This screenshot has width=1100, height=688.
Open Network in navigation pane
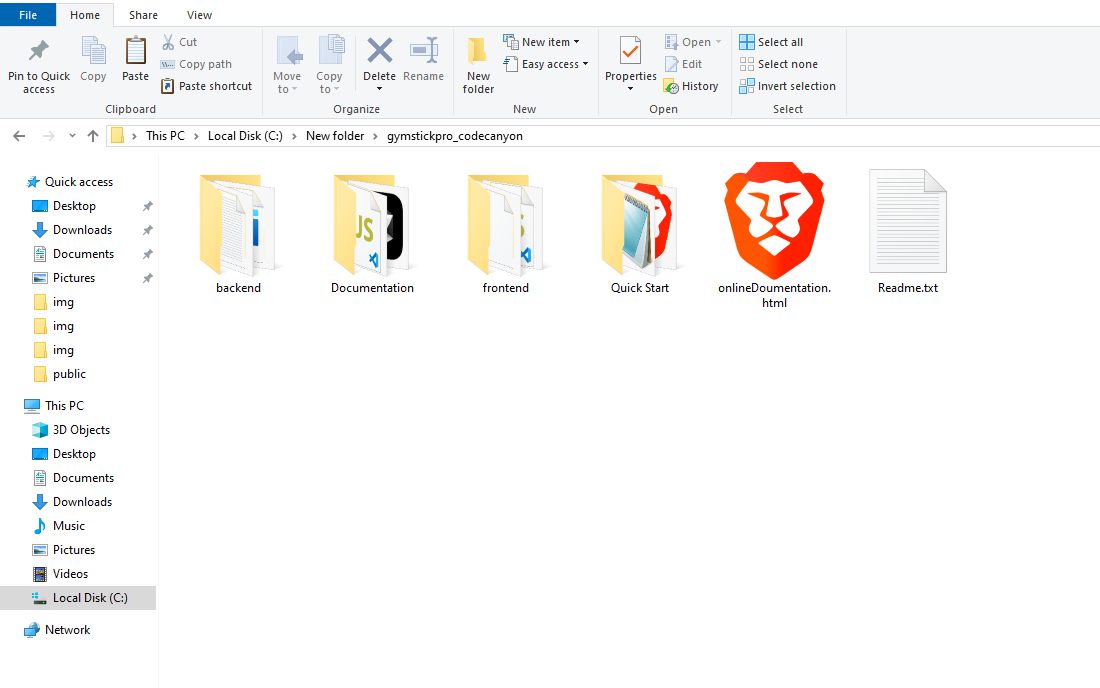point(67,630)
